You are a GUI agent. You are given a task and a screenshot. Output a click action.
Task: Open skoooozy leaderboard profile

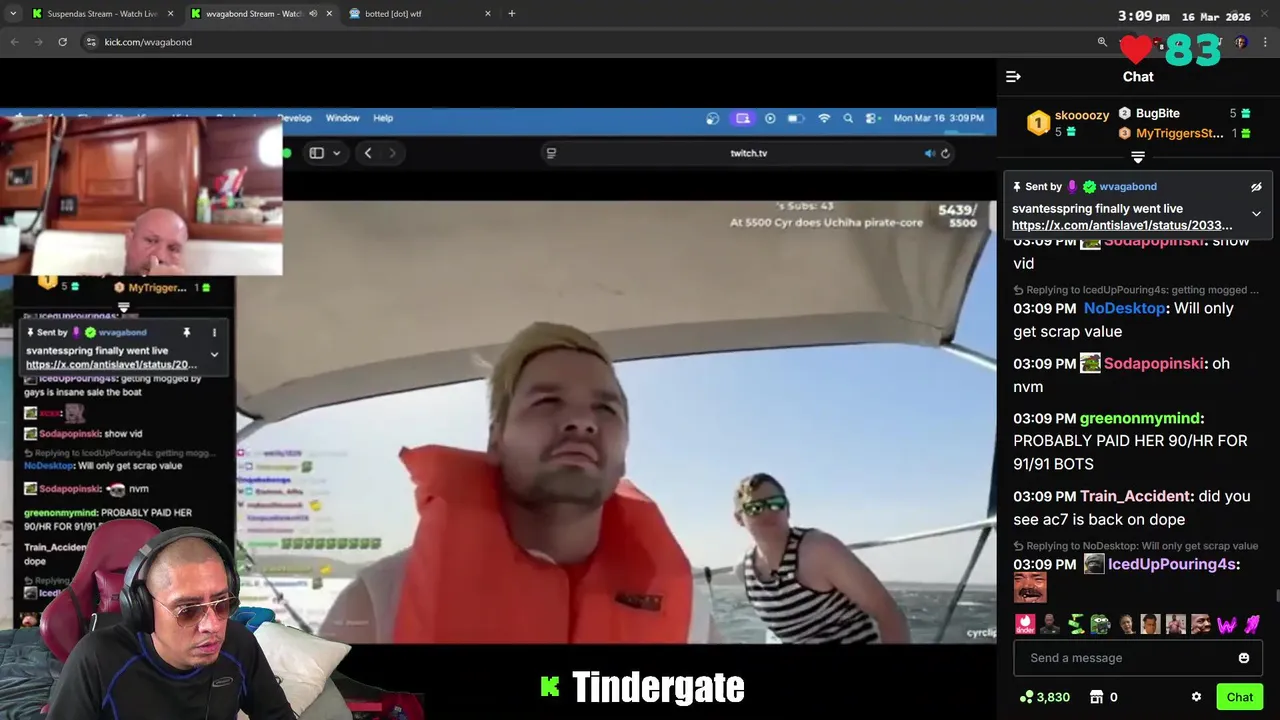(1082, 115)
